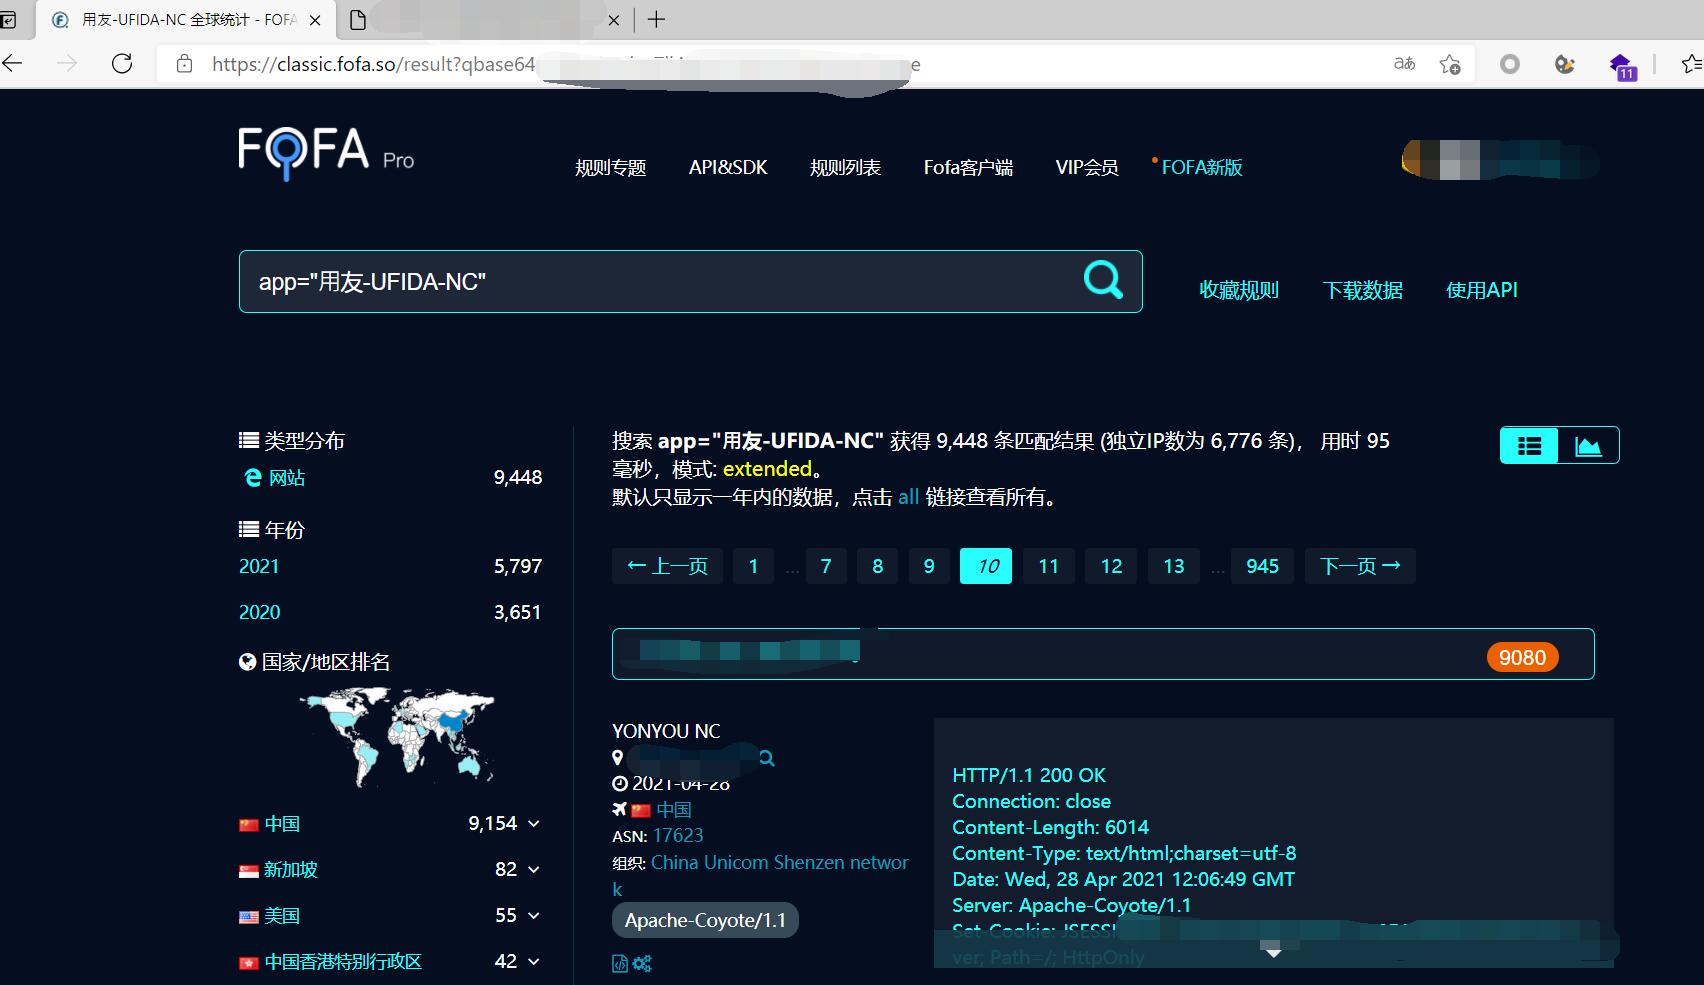Select the list view icon
The image size is (1704, 985).
[1528, 445]
